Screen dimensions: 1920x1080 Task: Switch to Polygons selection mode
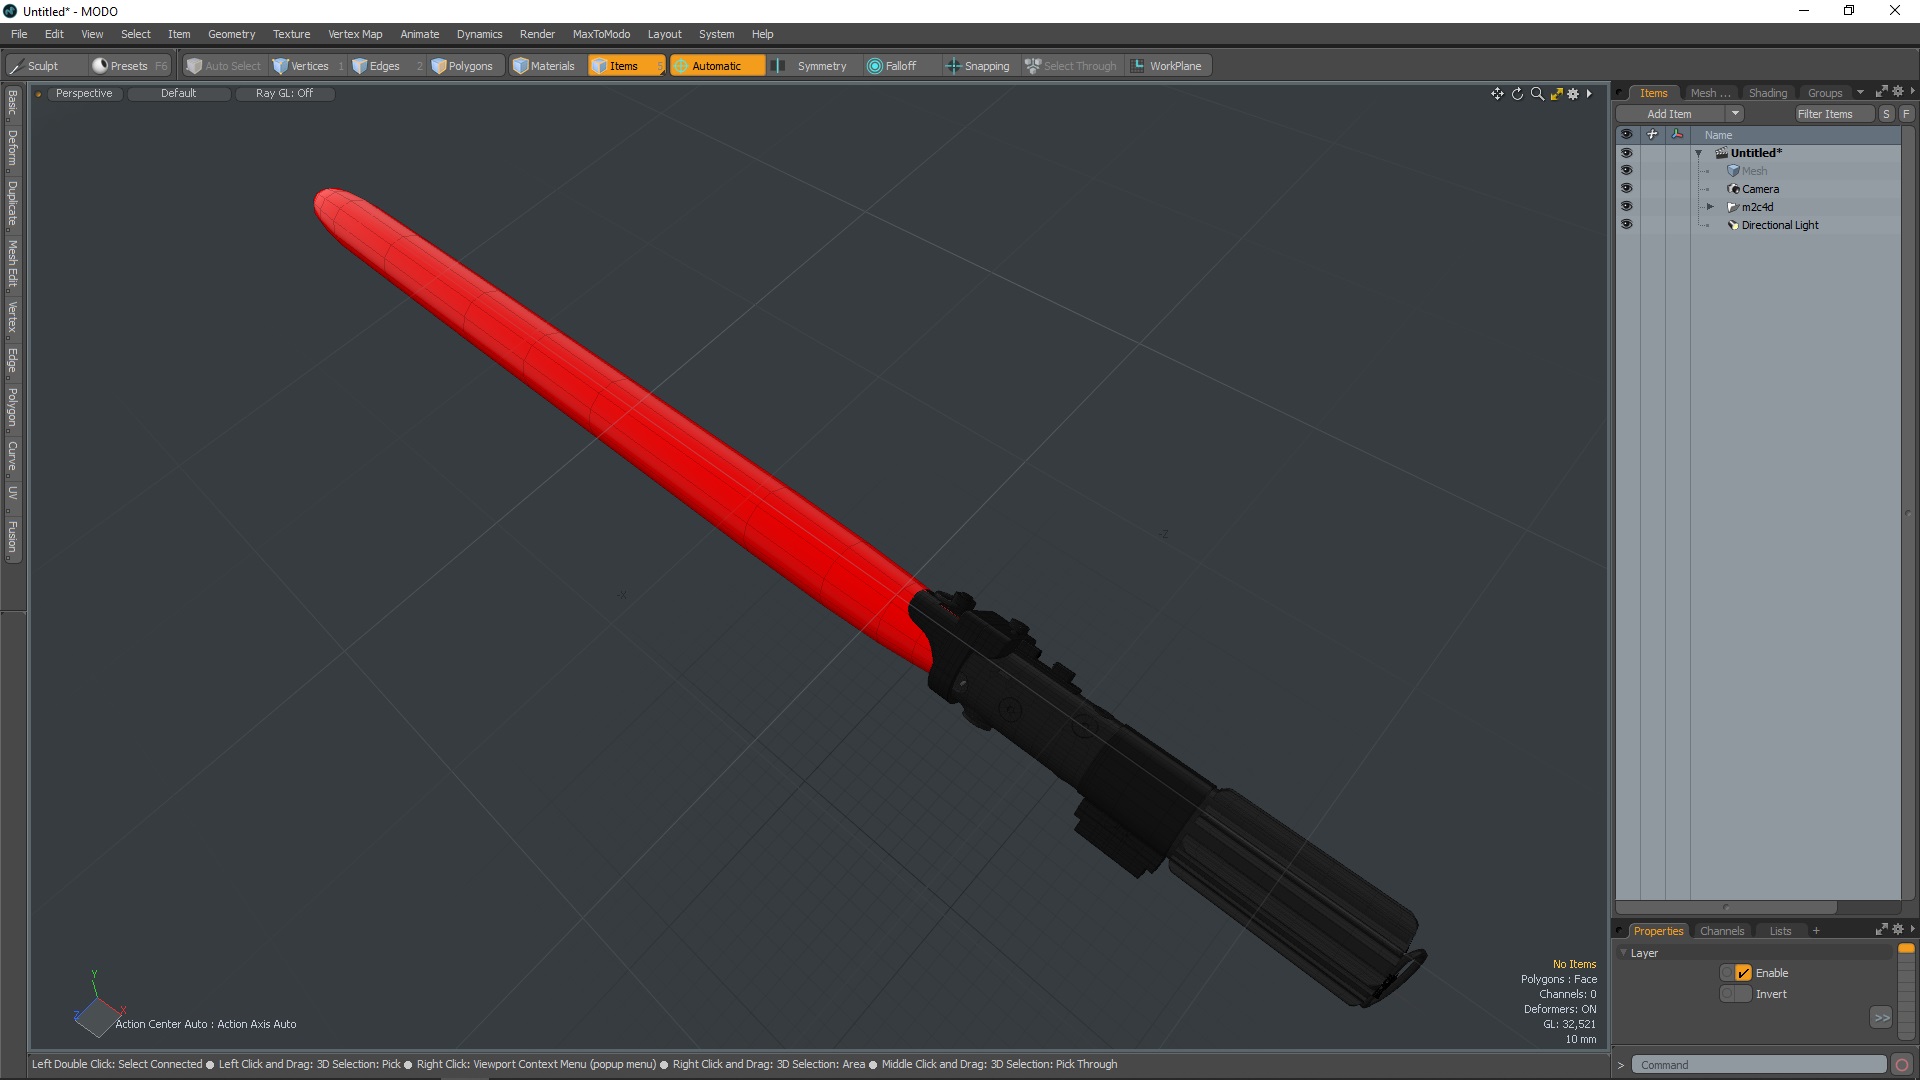(466, 66)
